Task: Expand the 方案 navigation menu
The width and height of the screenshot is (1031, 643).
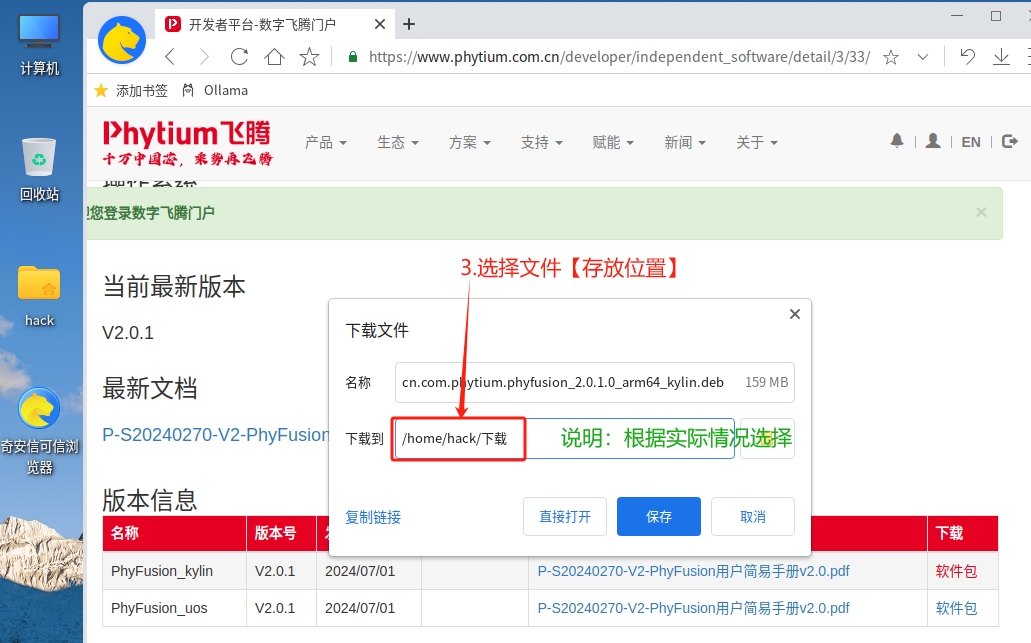Action: click(469, 143)
